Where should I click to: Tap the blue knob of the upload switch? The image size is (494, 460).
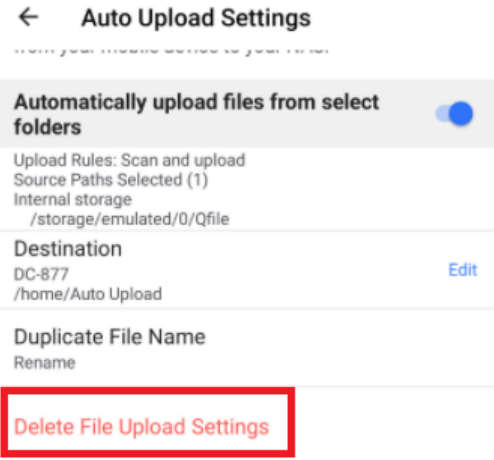461,114
